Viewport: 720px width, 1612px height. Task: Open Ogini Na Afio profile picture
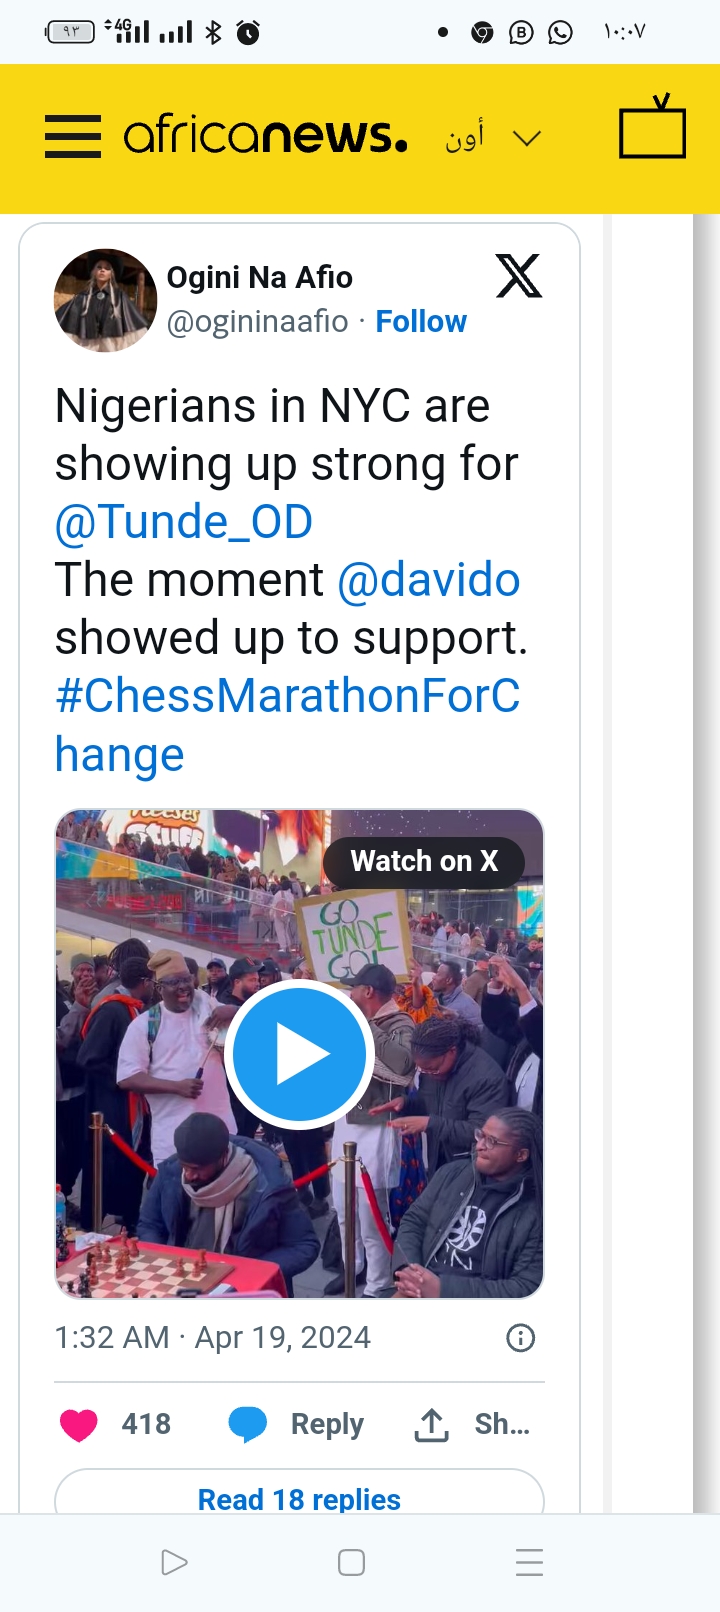[105, 300]
